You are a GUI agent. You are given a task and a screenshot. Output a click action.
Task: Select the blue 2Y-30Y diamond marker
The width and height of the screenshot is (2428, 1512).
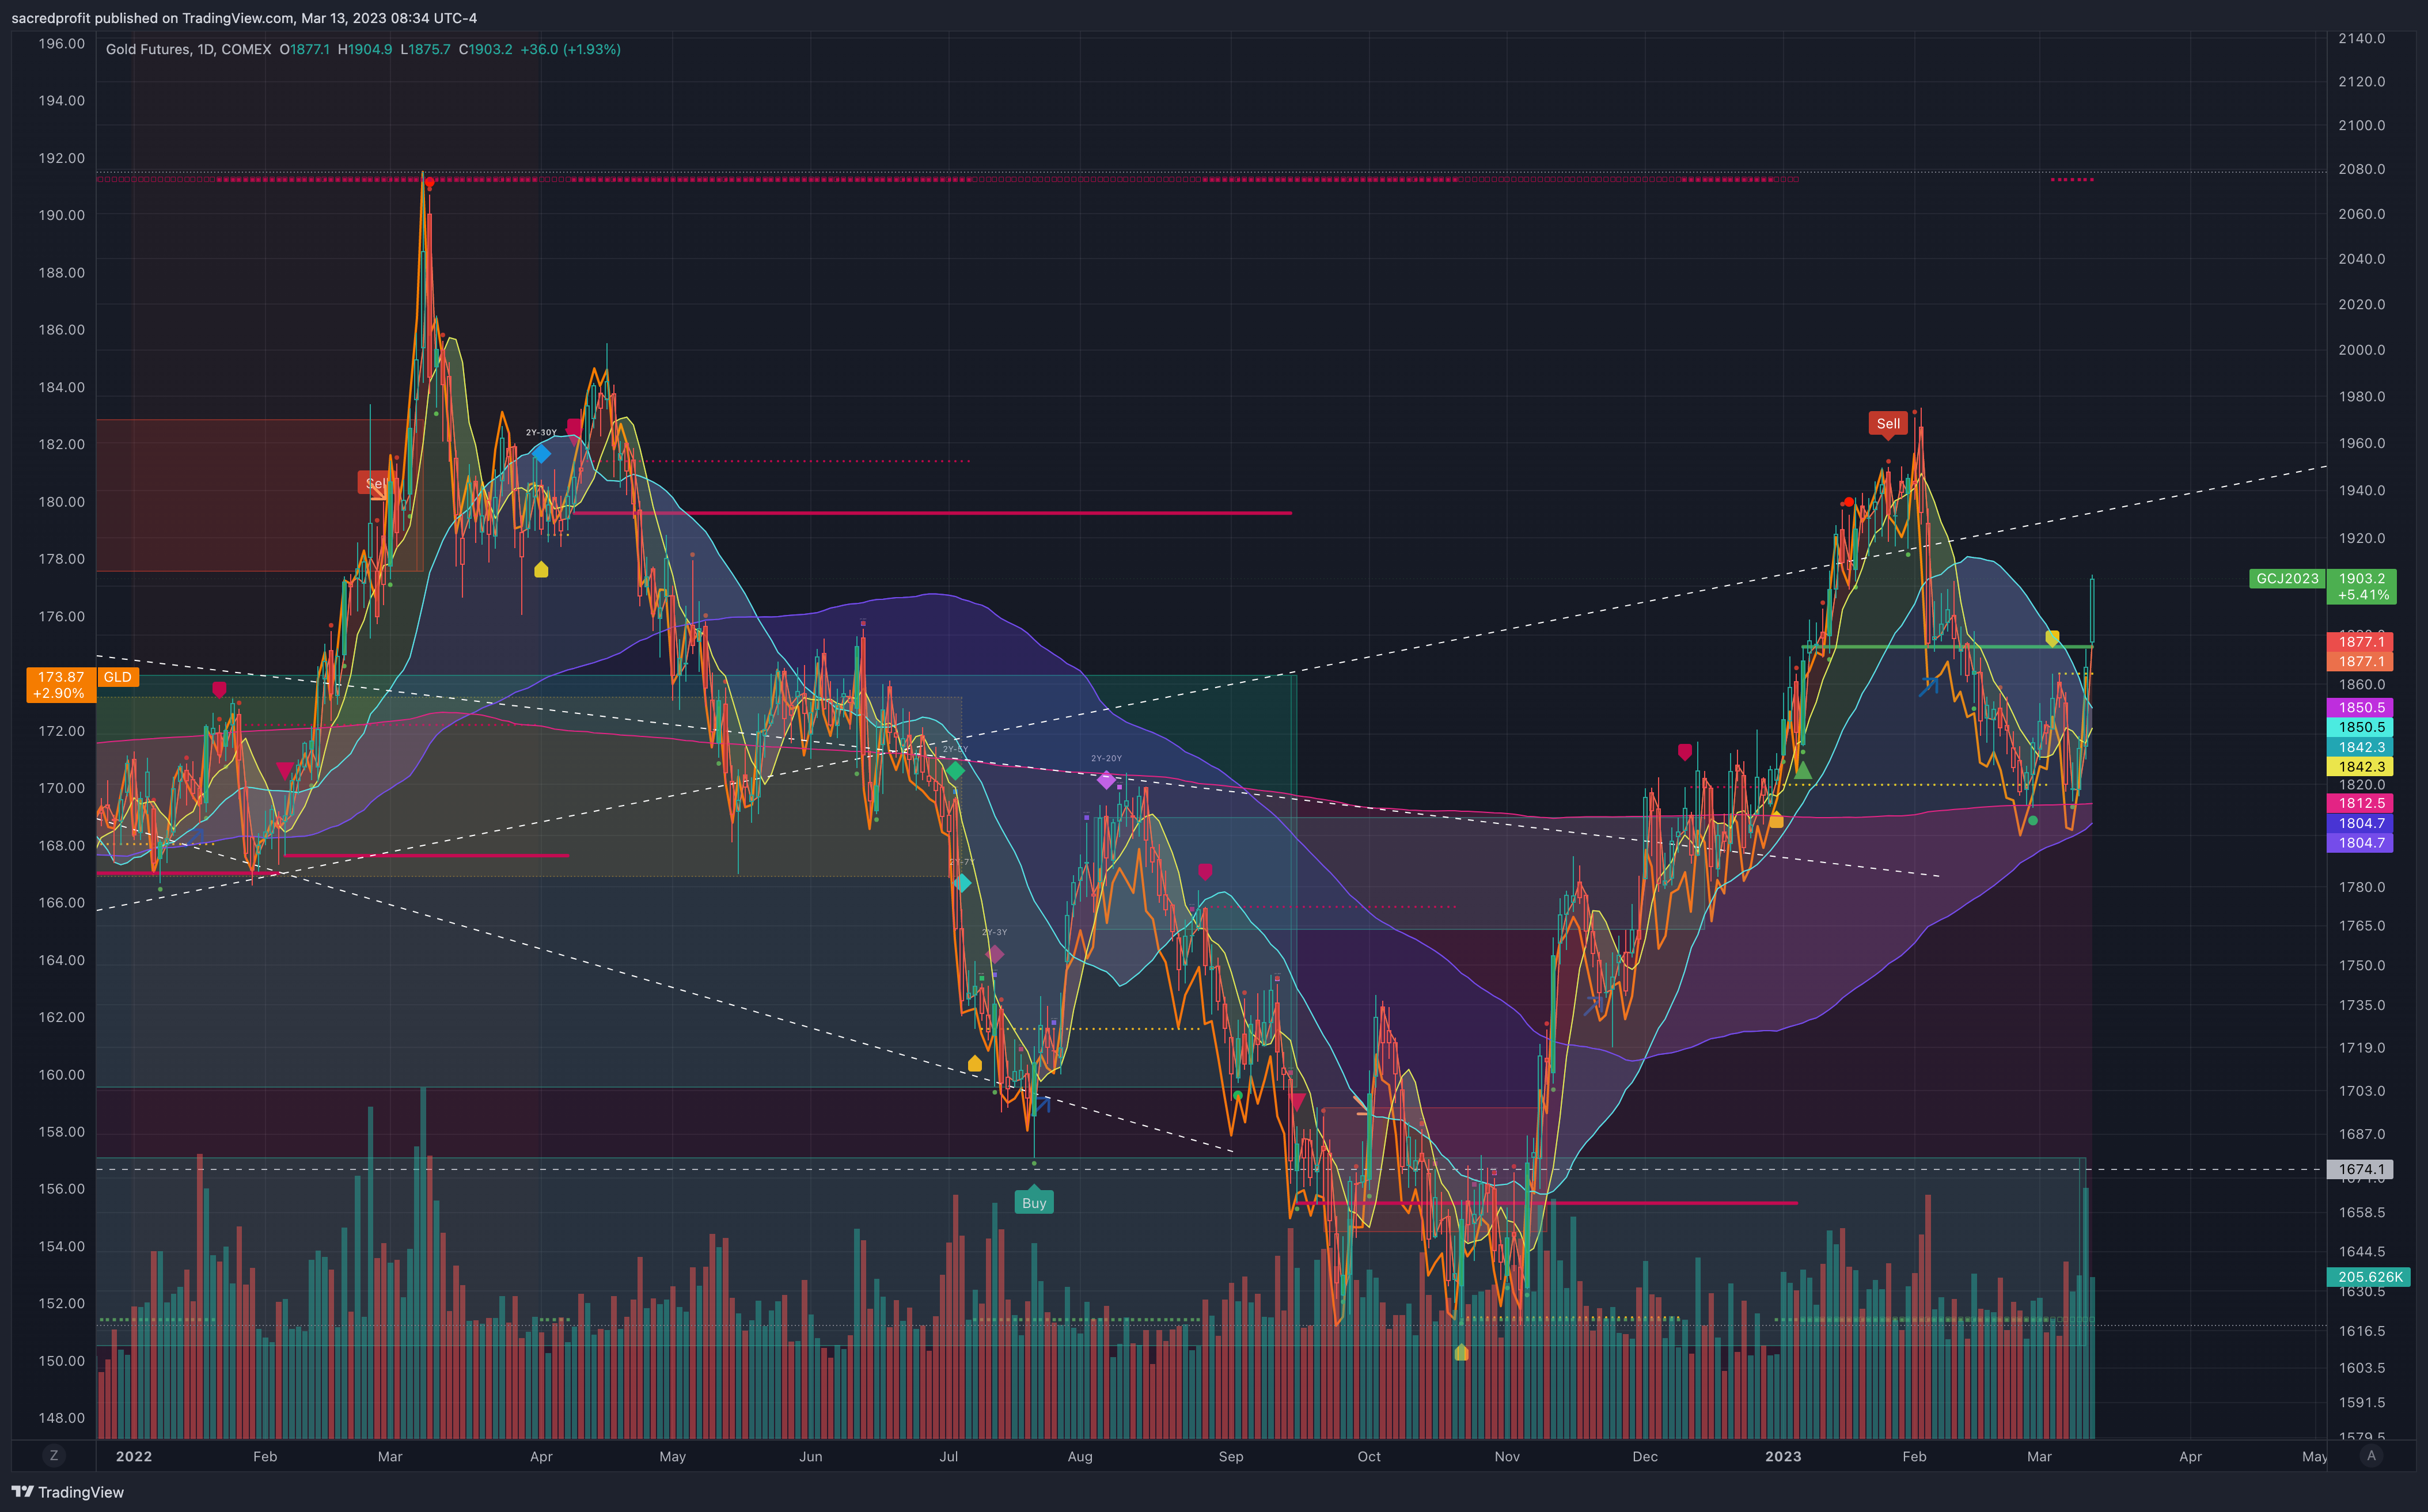pos(540,454)
